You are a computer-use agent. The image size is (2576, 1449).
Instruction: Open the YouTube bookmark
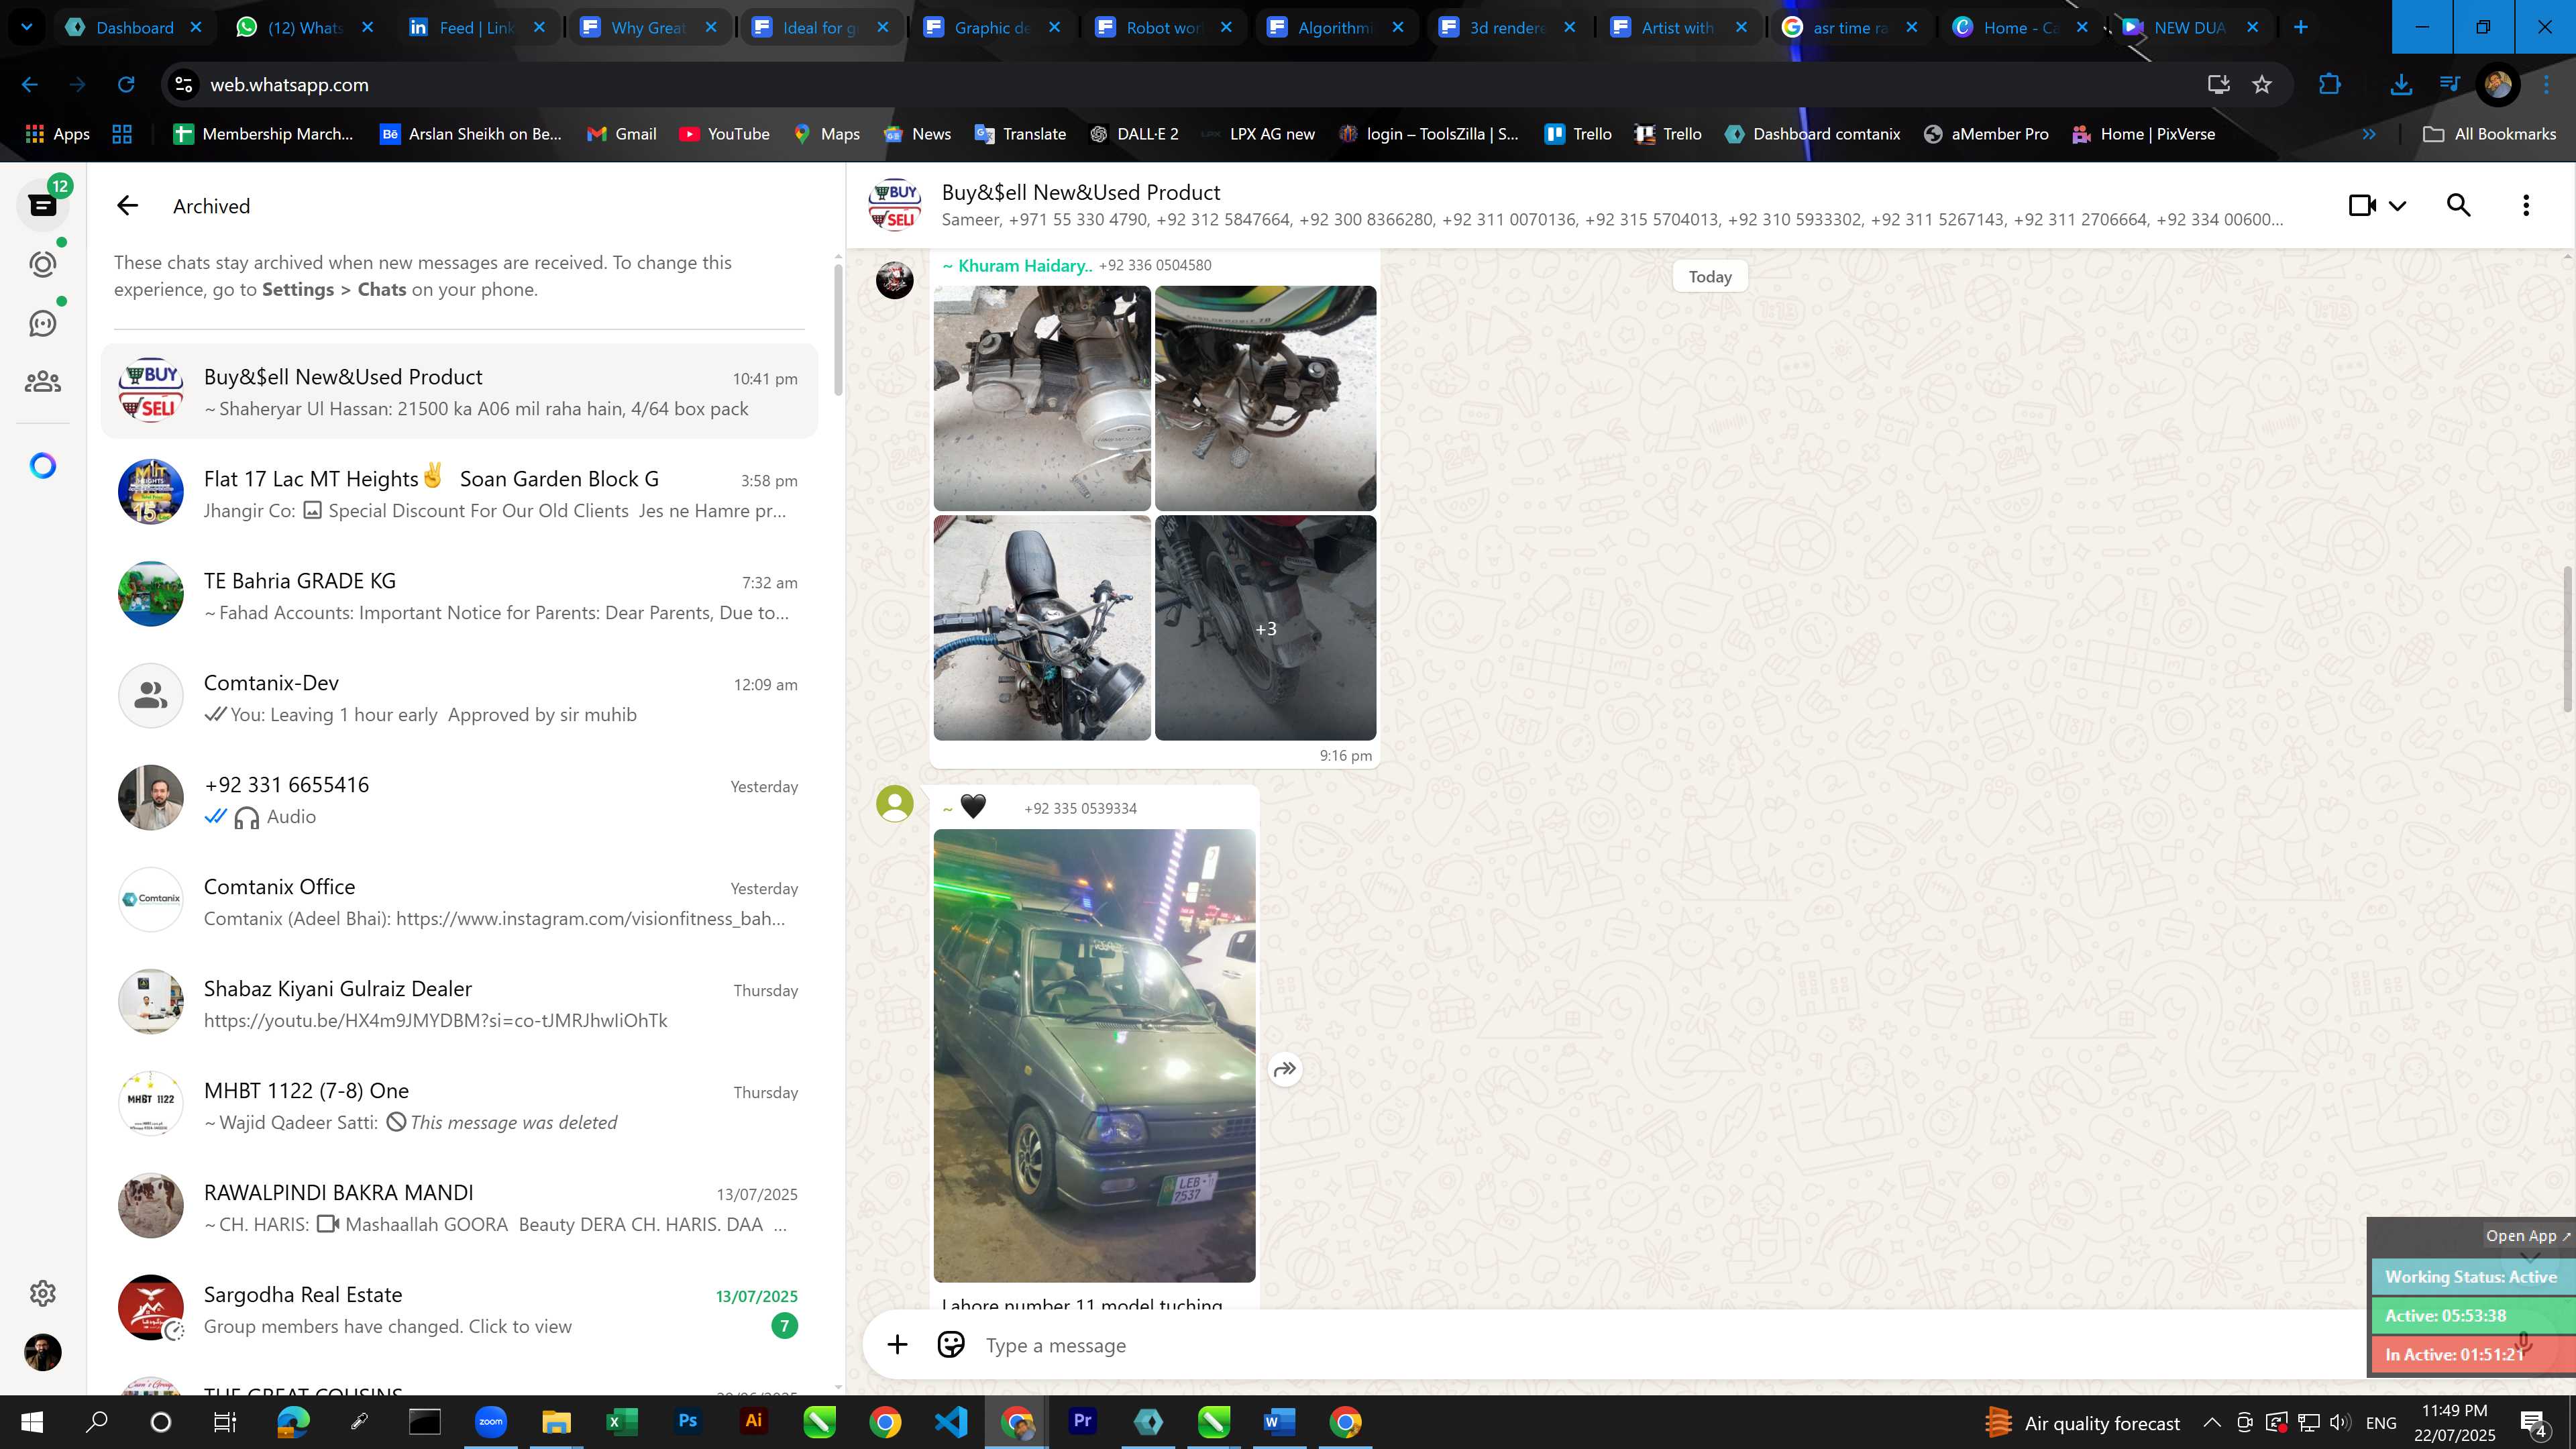tap(724, 134)
